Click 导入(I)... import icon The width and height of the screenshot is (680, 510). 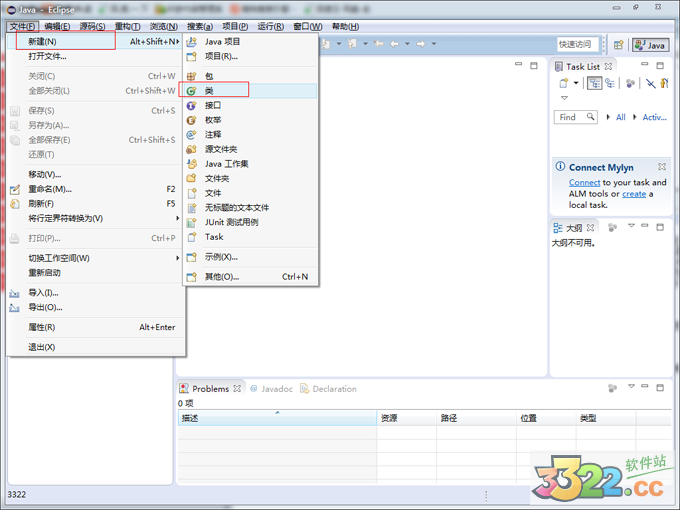(15, 293)
